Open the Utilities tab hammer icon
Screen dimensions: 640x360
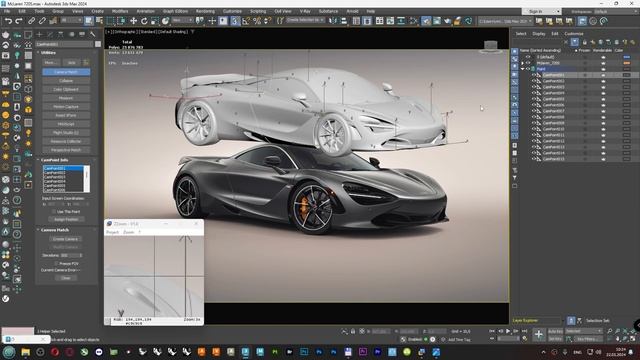(93, 34)
